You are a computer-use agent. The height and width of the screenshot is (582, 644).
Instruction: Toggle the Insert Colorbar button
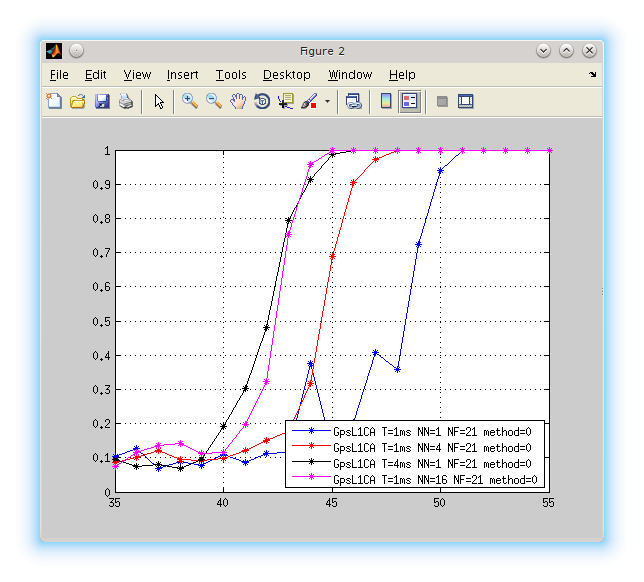(385, 101)
